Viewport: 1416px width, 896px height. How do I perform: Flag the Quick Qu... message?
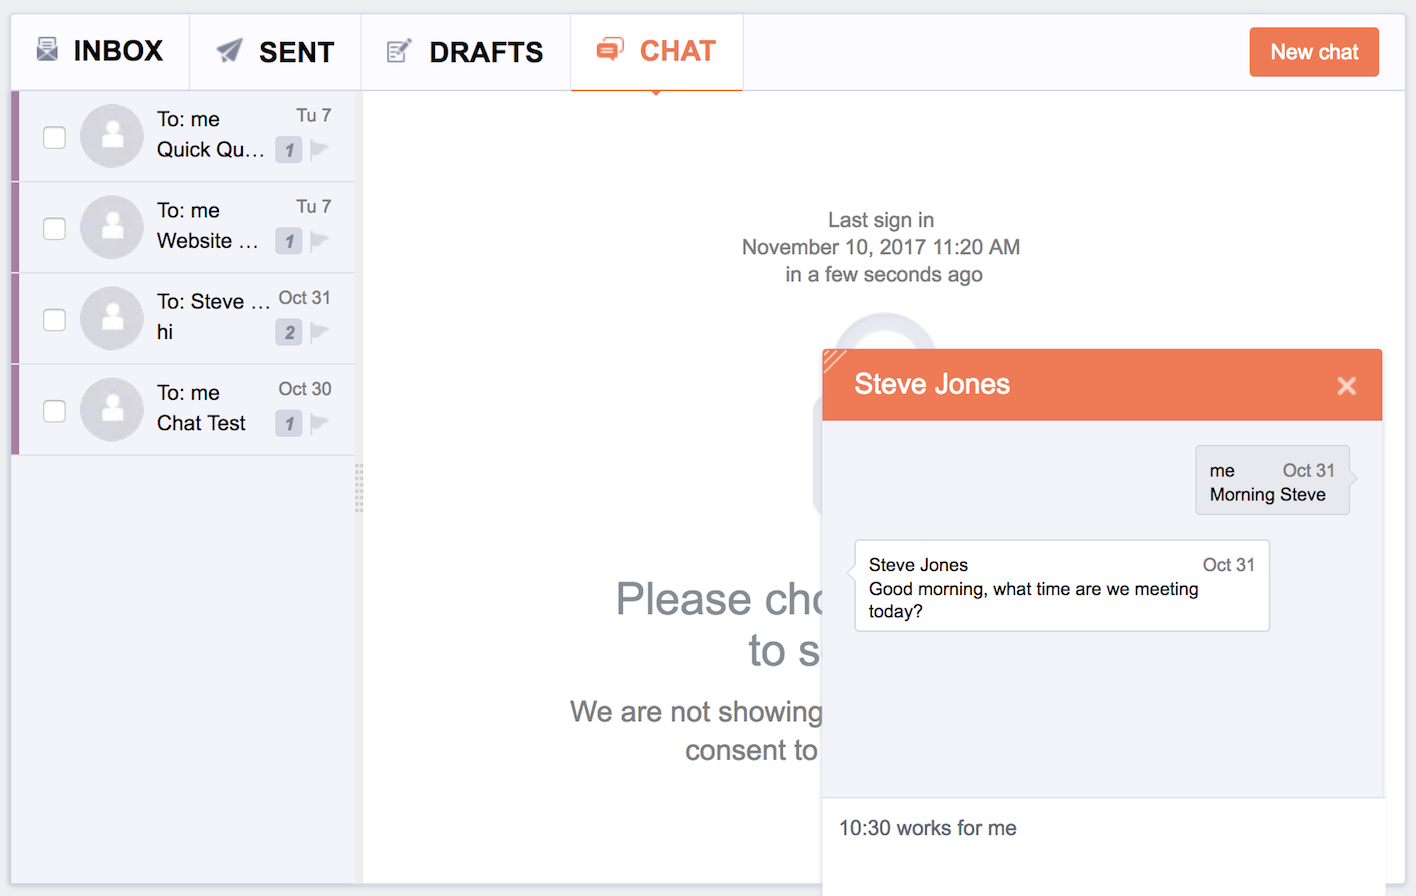pyautogui.click(x=320, y=150)
